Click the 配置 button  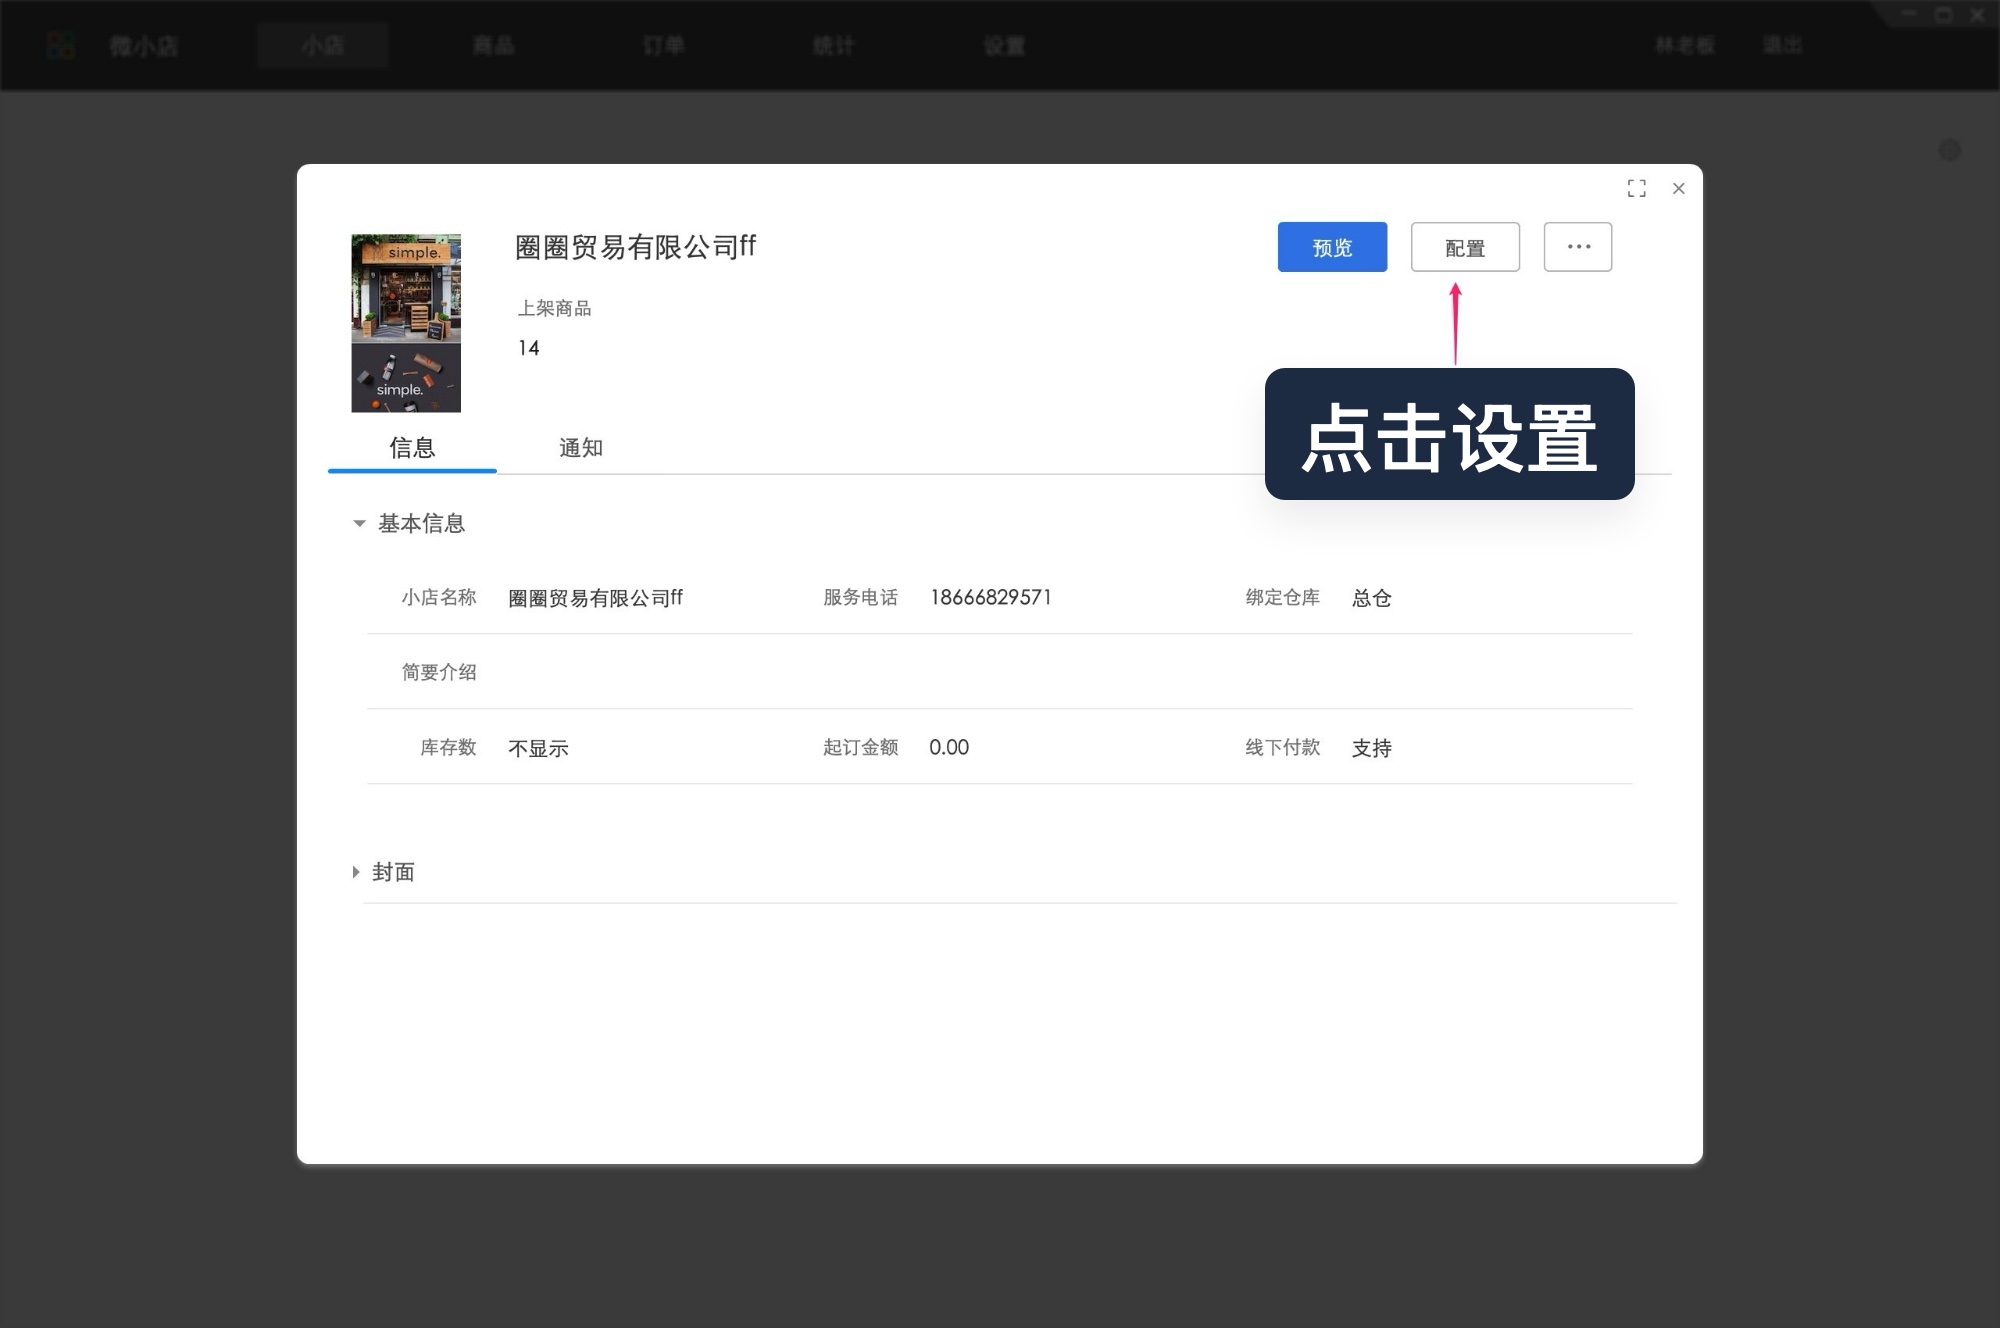pyautogui.click(x=1464, y=246)
